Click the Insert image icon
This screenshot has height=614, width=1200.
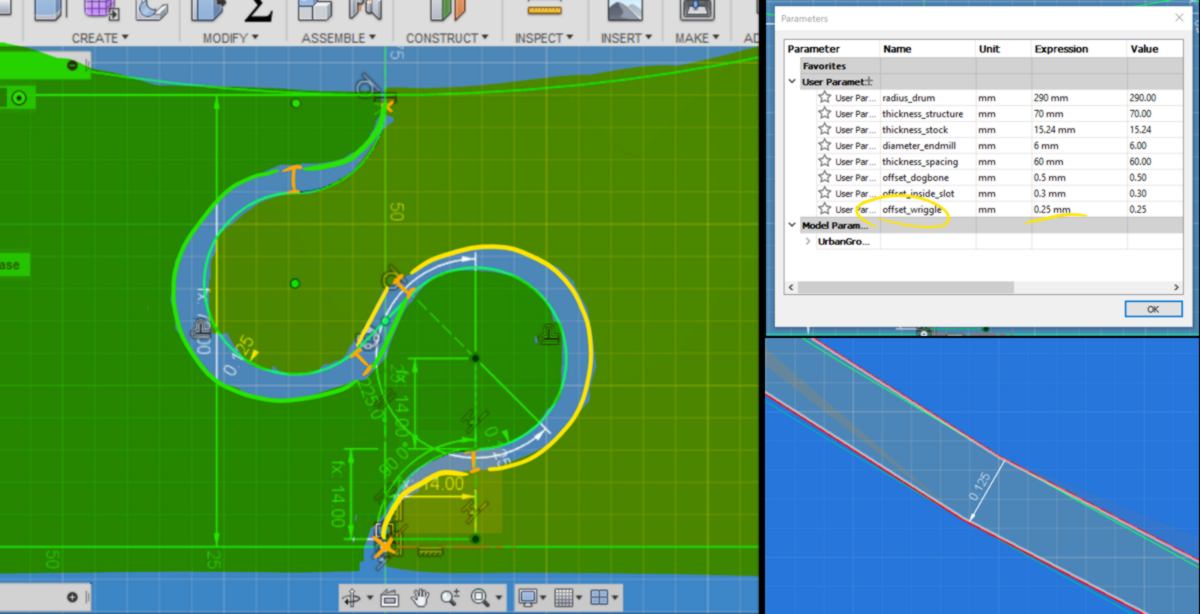point(623,11)
